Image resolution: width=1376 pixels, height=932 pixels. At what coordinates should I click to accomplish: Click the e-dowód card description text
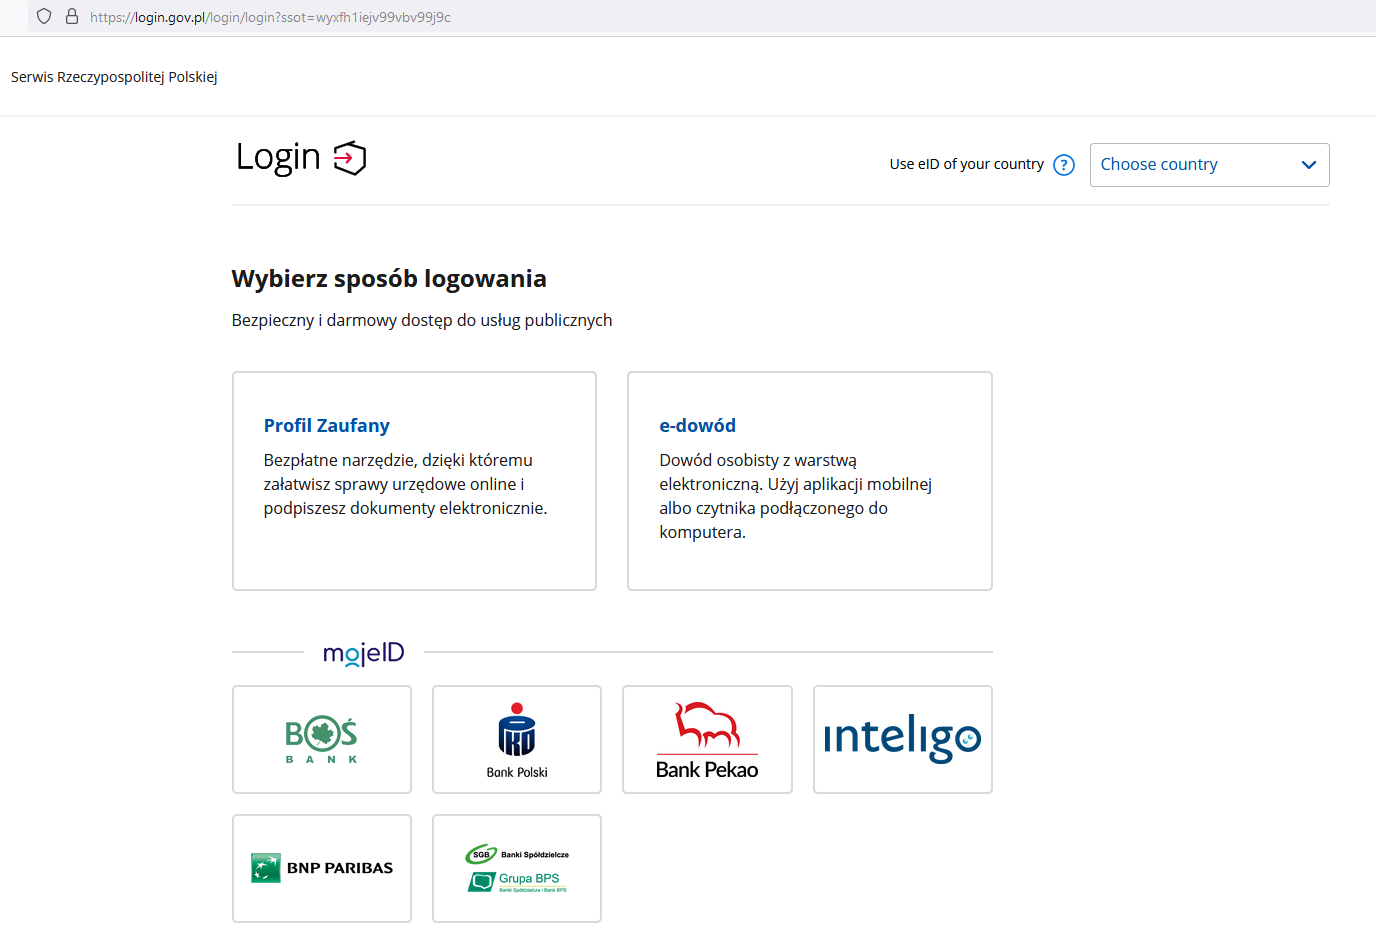[x=795, y=496]
